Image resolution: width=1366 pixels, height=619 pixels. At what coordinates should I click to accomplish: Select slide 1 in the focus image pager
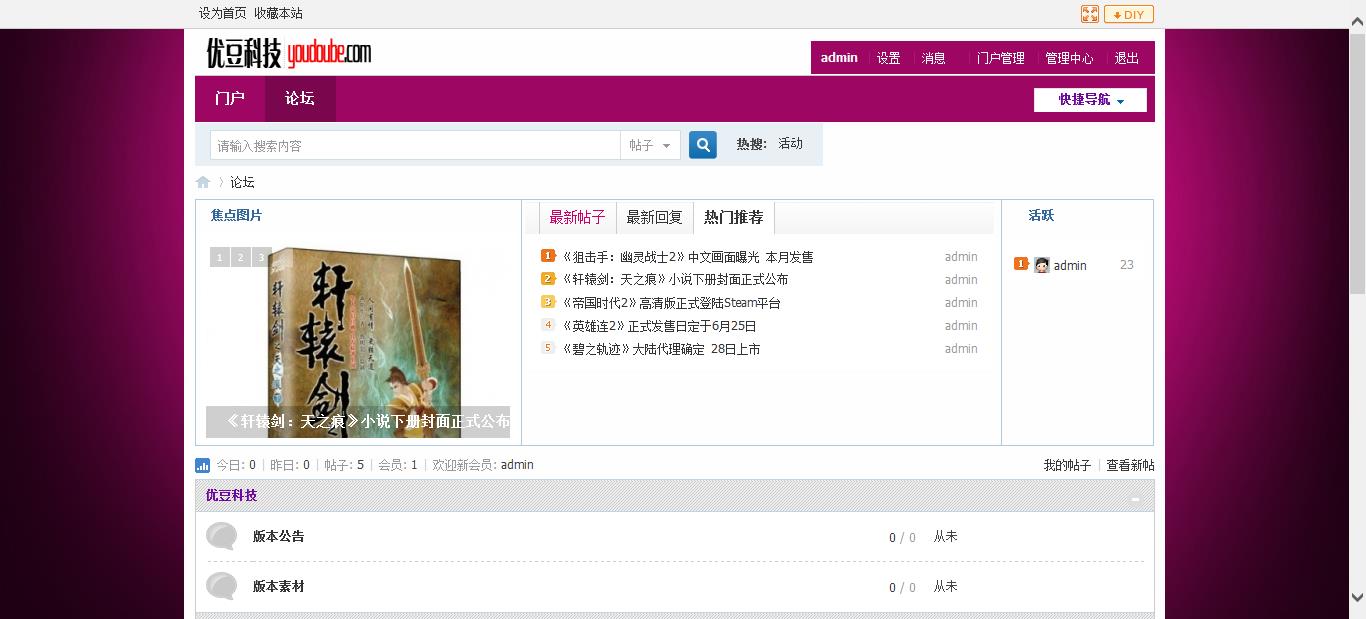click(x=219, y=256)
